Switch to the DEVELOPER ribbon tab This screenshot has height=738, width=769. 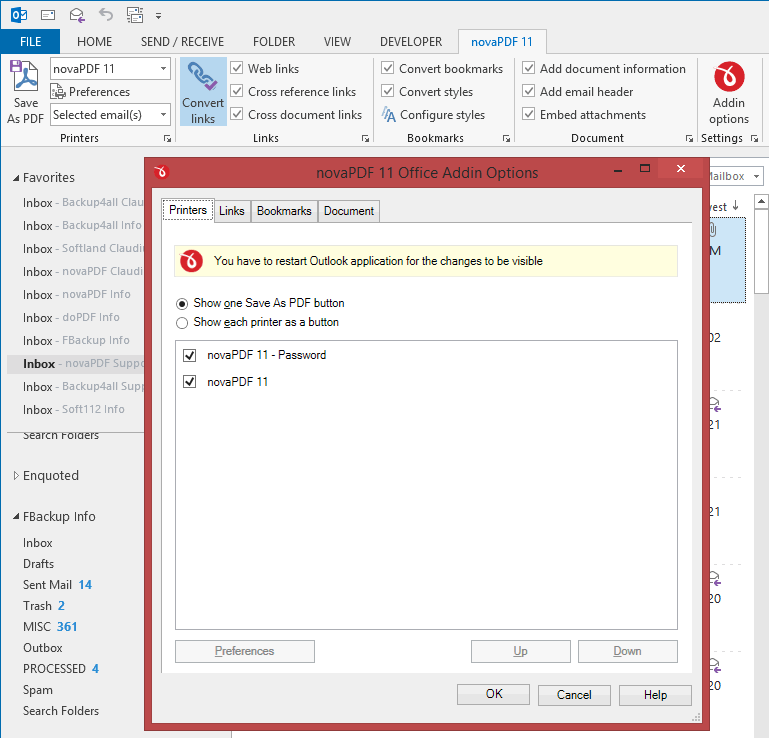pyautogui.click(x=411, y=42)
